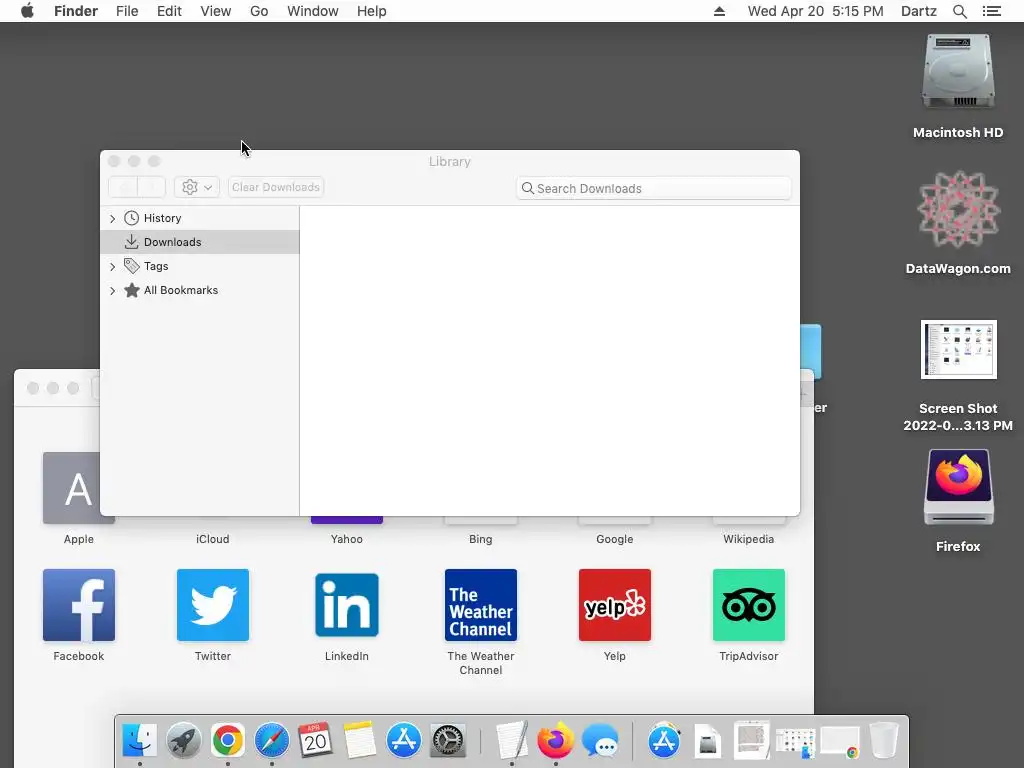Open Spotlight search magnifier in menu bar
Viewport: 1024px width, 768px height.
click(x=959, y=11)
